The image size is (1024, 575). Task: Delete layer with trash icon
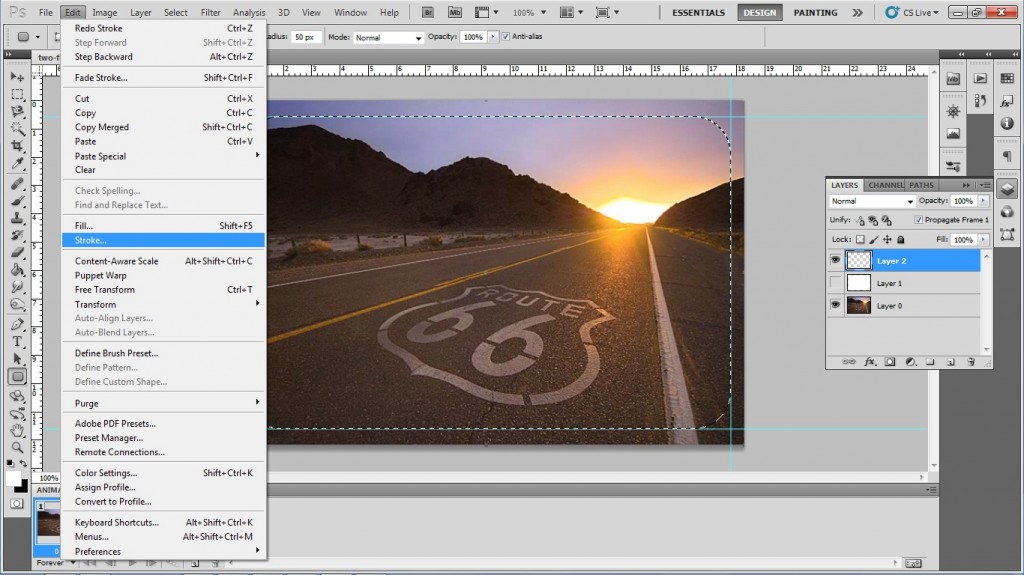click(x=971, y=361)
